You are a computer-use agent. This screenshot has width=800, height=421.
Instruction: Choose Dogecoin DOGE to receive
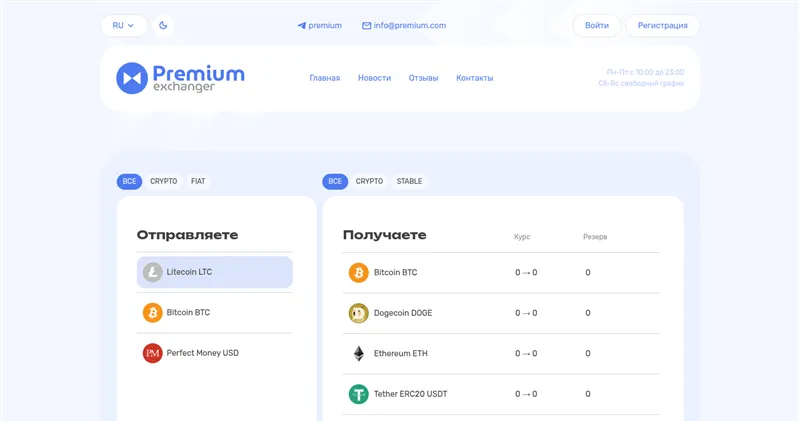501,313
